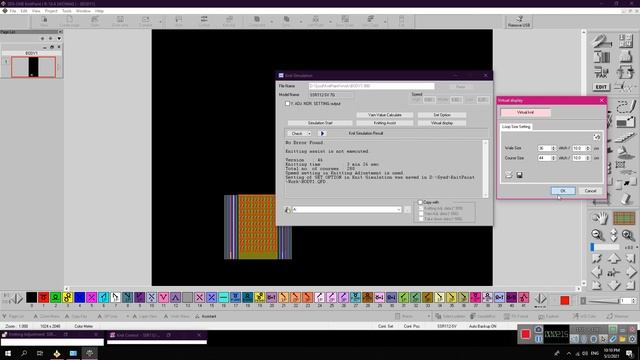Click the Remove USB toolbar button
This screenshot has width=640, height=360.
pyautogui.click(x=519, y=22)
